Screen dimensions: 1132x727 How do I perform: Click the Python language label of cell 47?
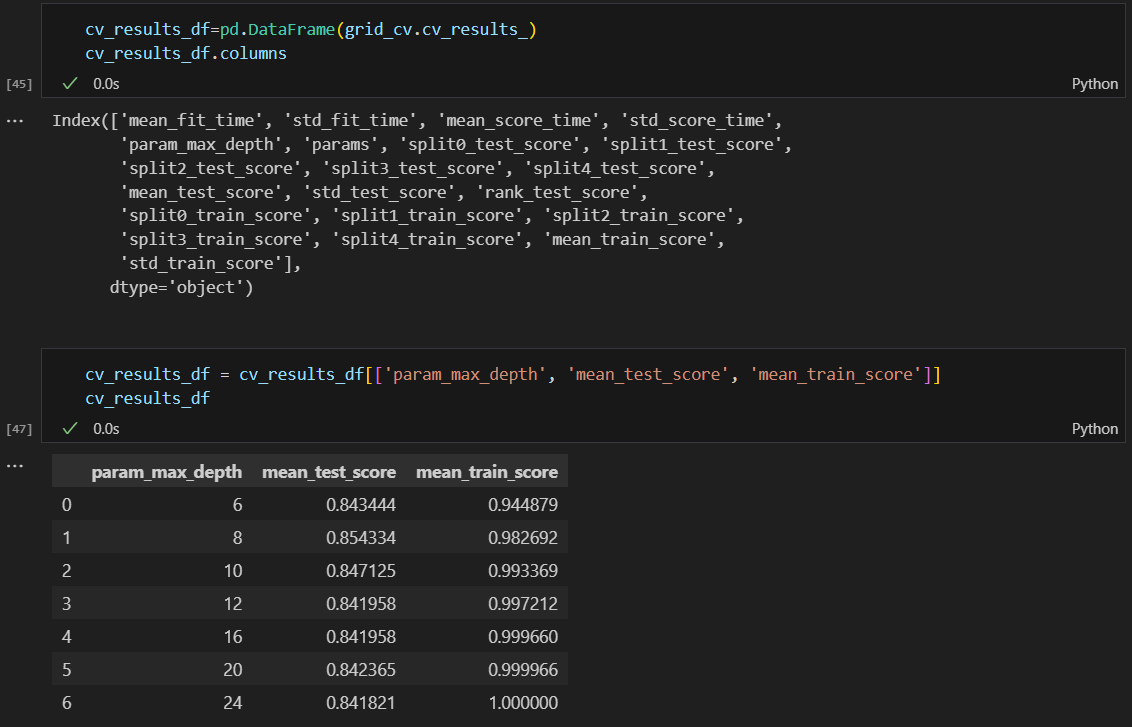click(1094, 429)
